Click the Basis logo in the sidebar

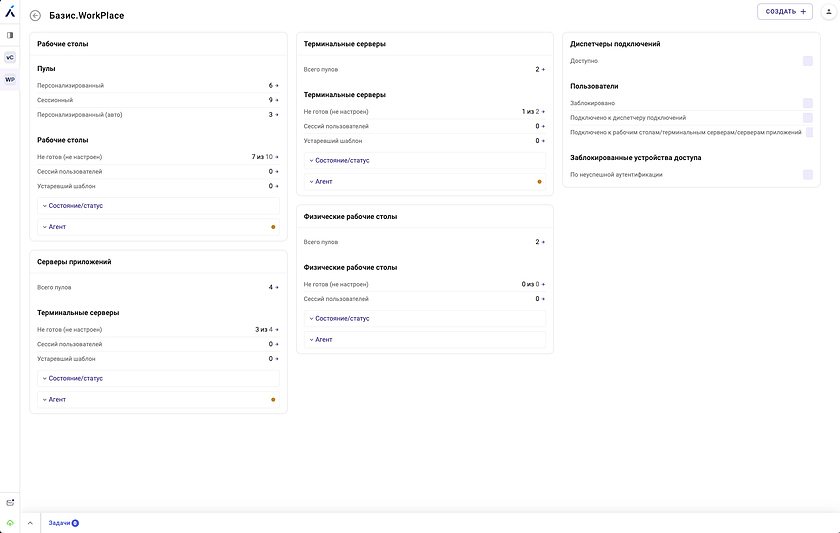[10, 11]
